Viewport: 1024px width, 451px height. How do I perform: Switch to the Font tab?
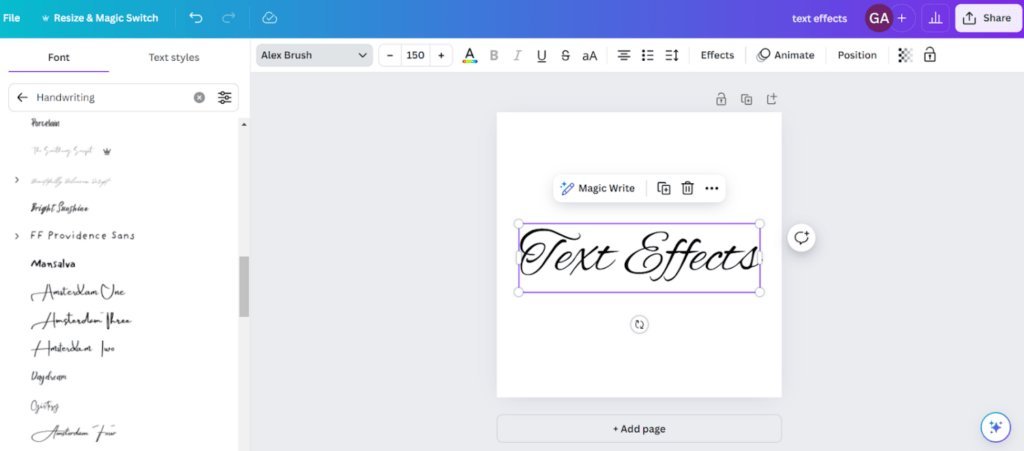point(59,57)
